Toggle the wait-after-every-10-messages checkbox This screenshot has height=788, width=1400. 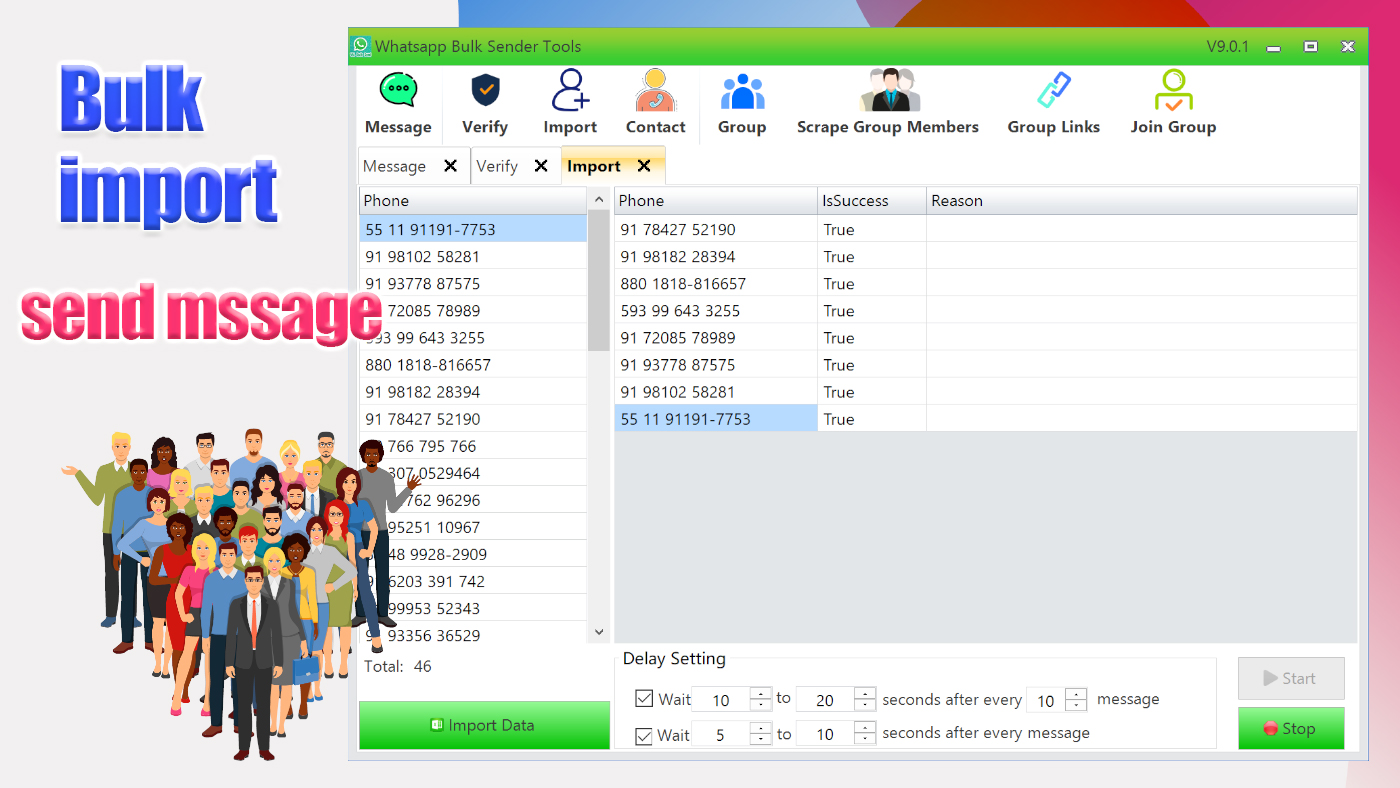pyautogui.click(x=644, y=698)
